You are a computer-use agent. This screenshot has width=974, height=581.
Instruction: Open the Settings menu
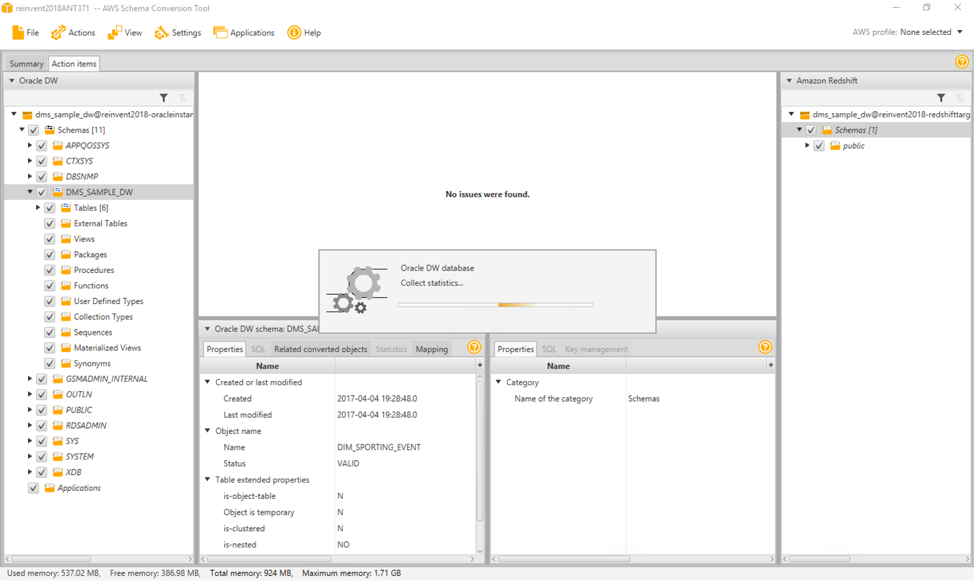178,32
